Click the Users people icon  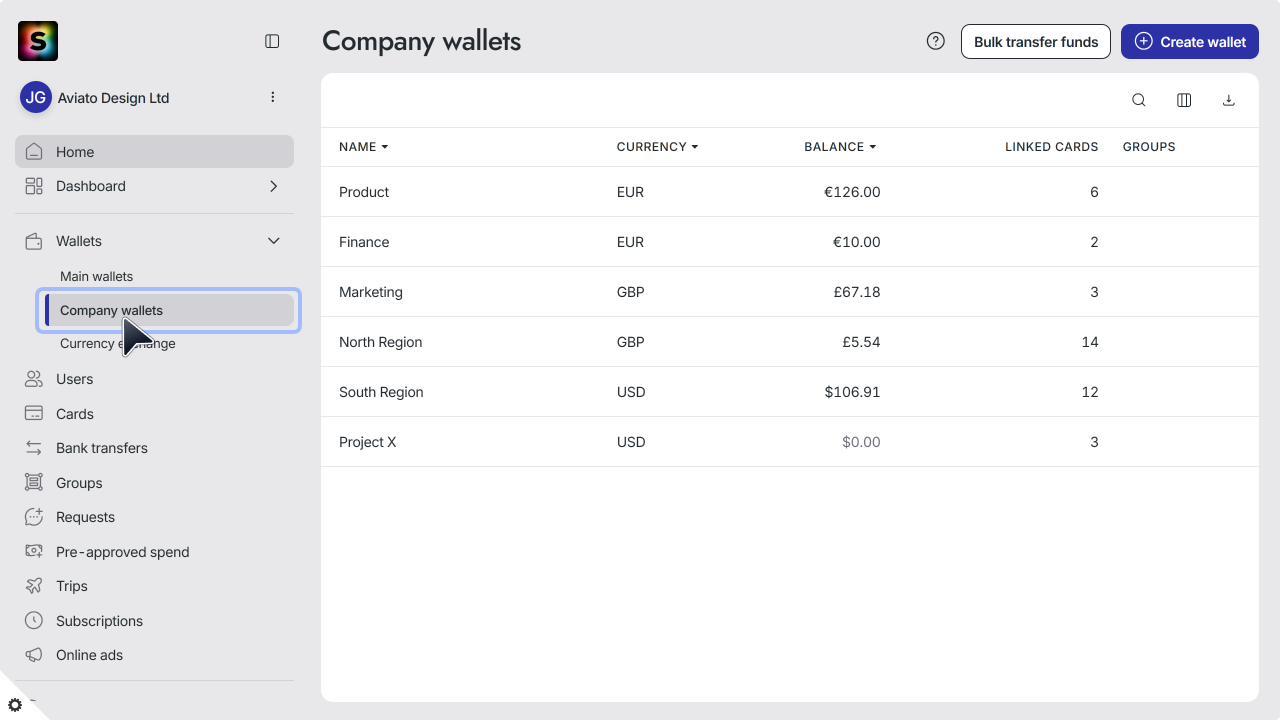point(34,379)
